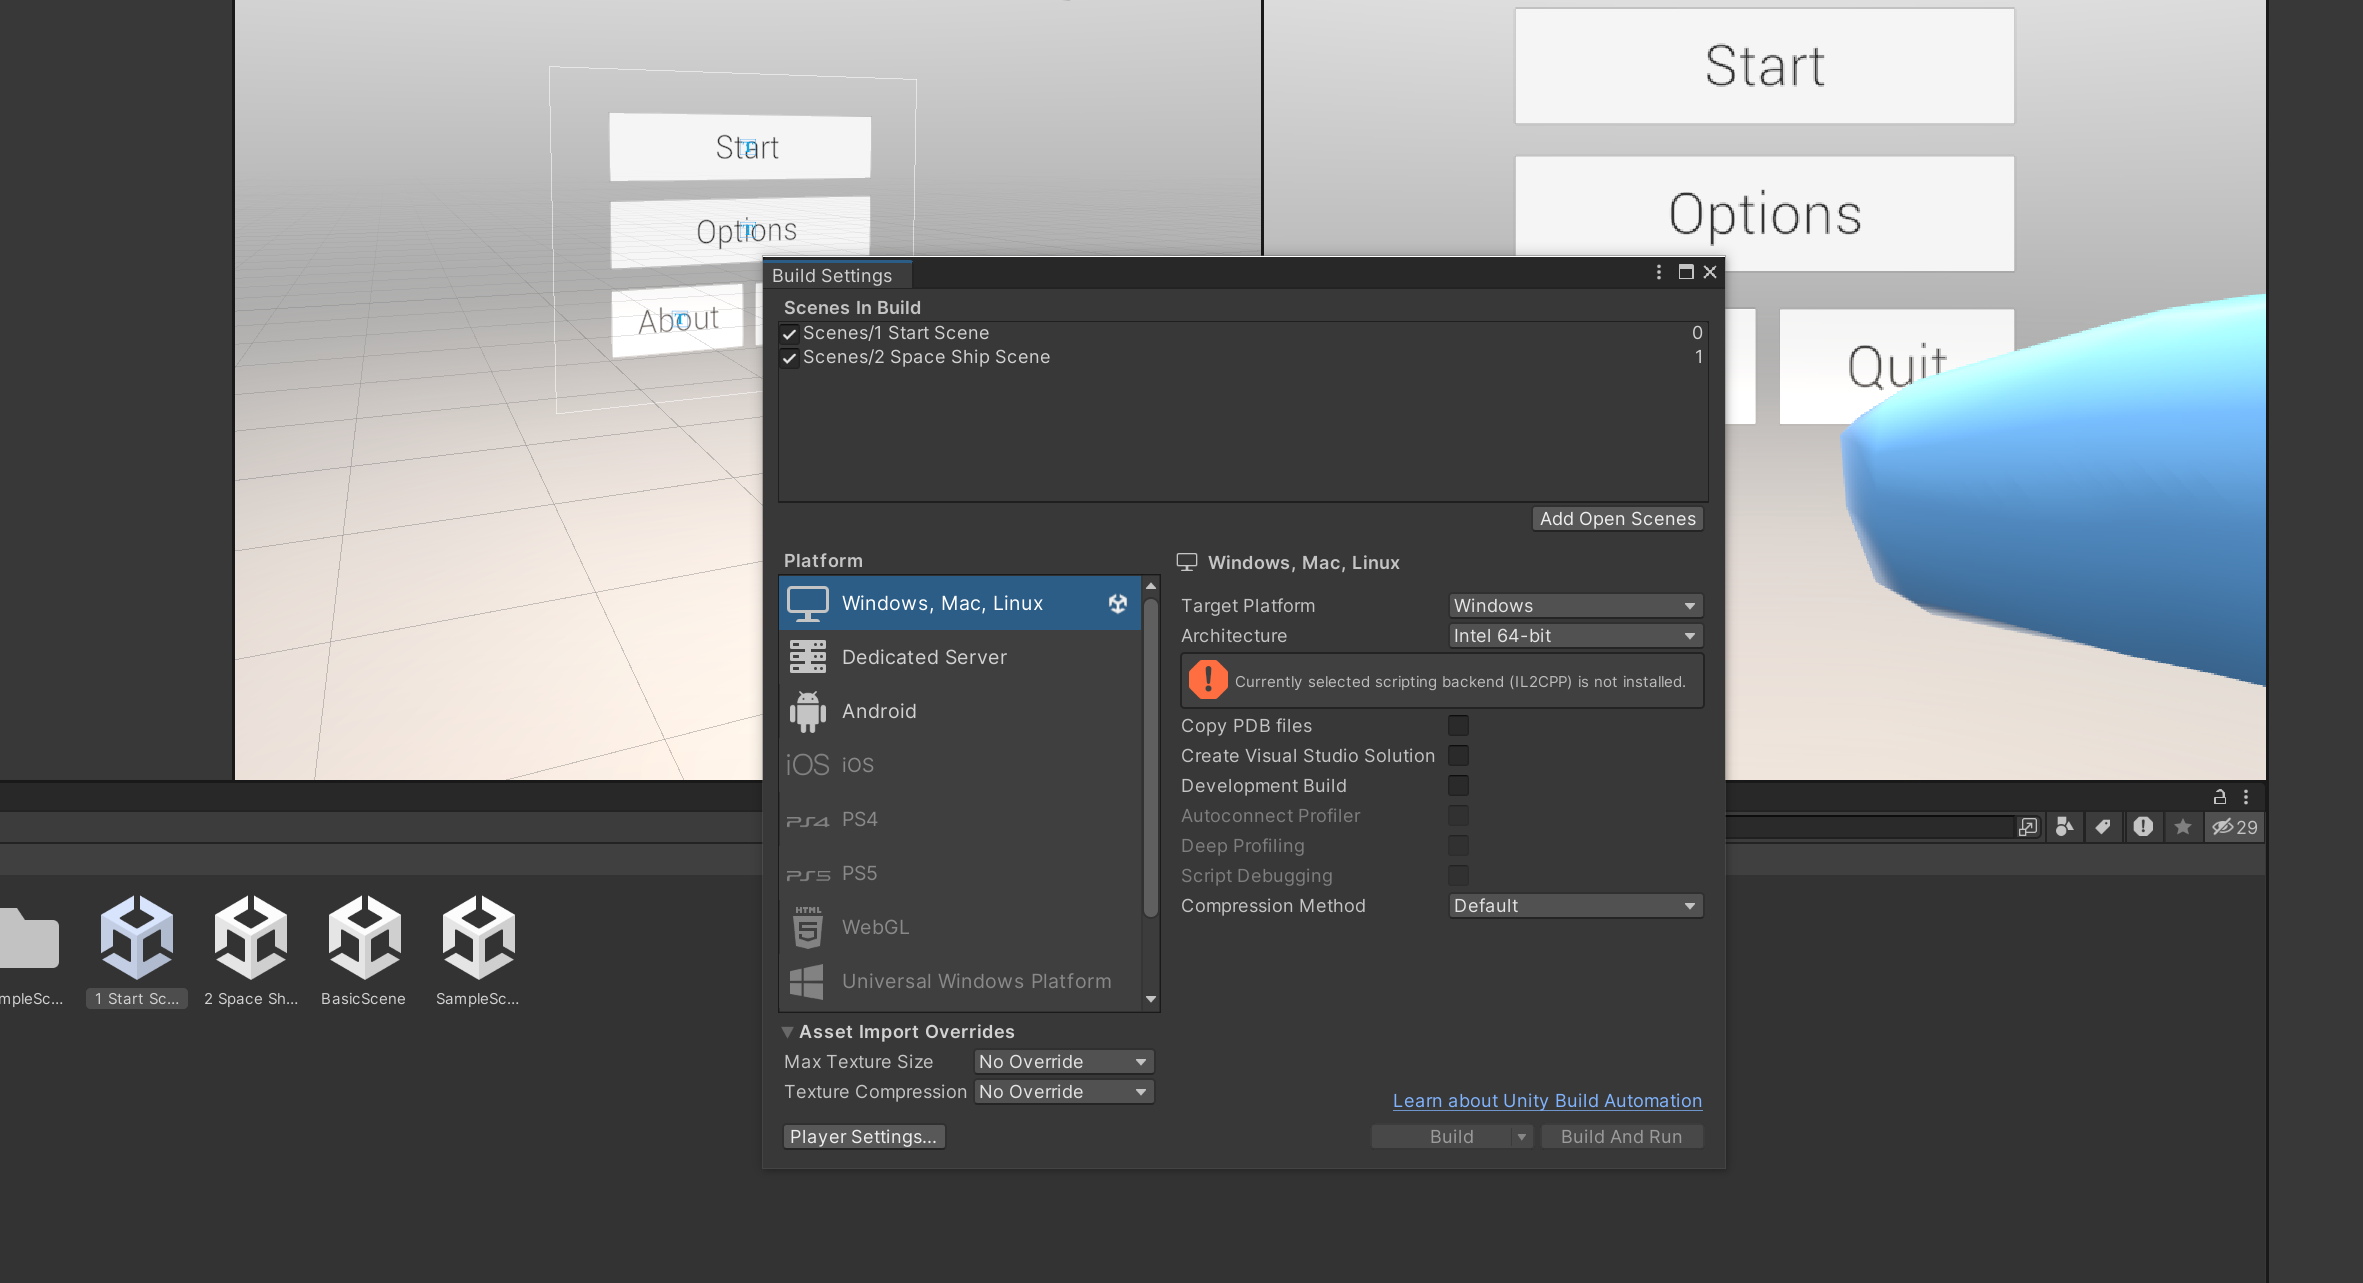Image resolution: width=2363 pixels, height=1283 pixels.
Task: Open the Architecture dropdown set to Intel 64-bit
Action: [x=1575, y=636]
